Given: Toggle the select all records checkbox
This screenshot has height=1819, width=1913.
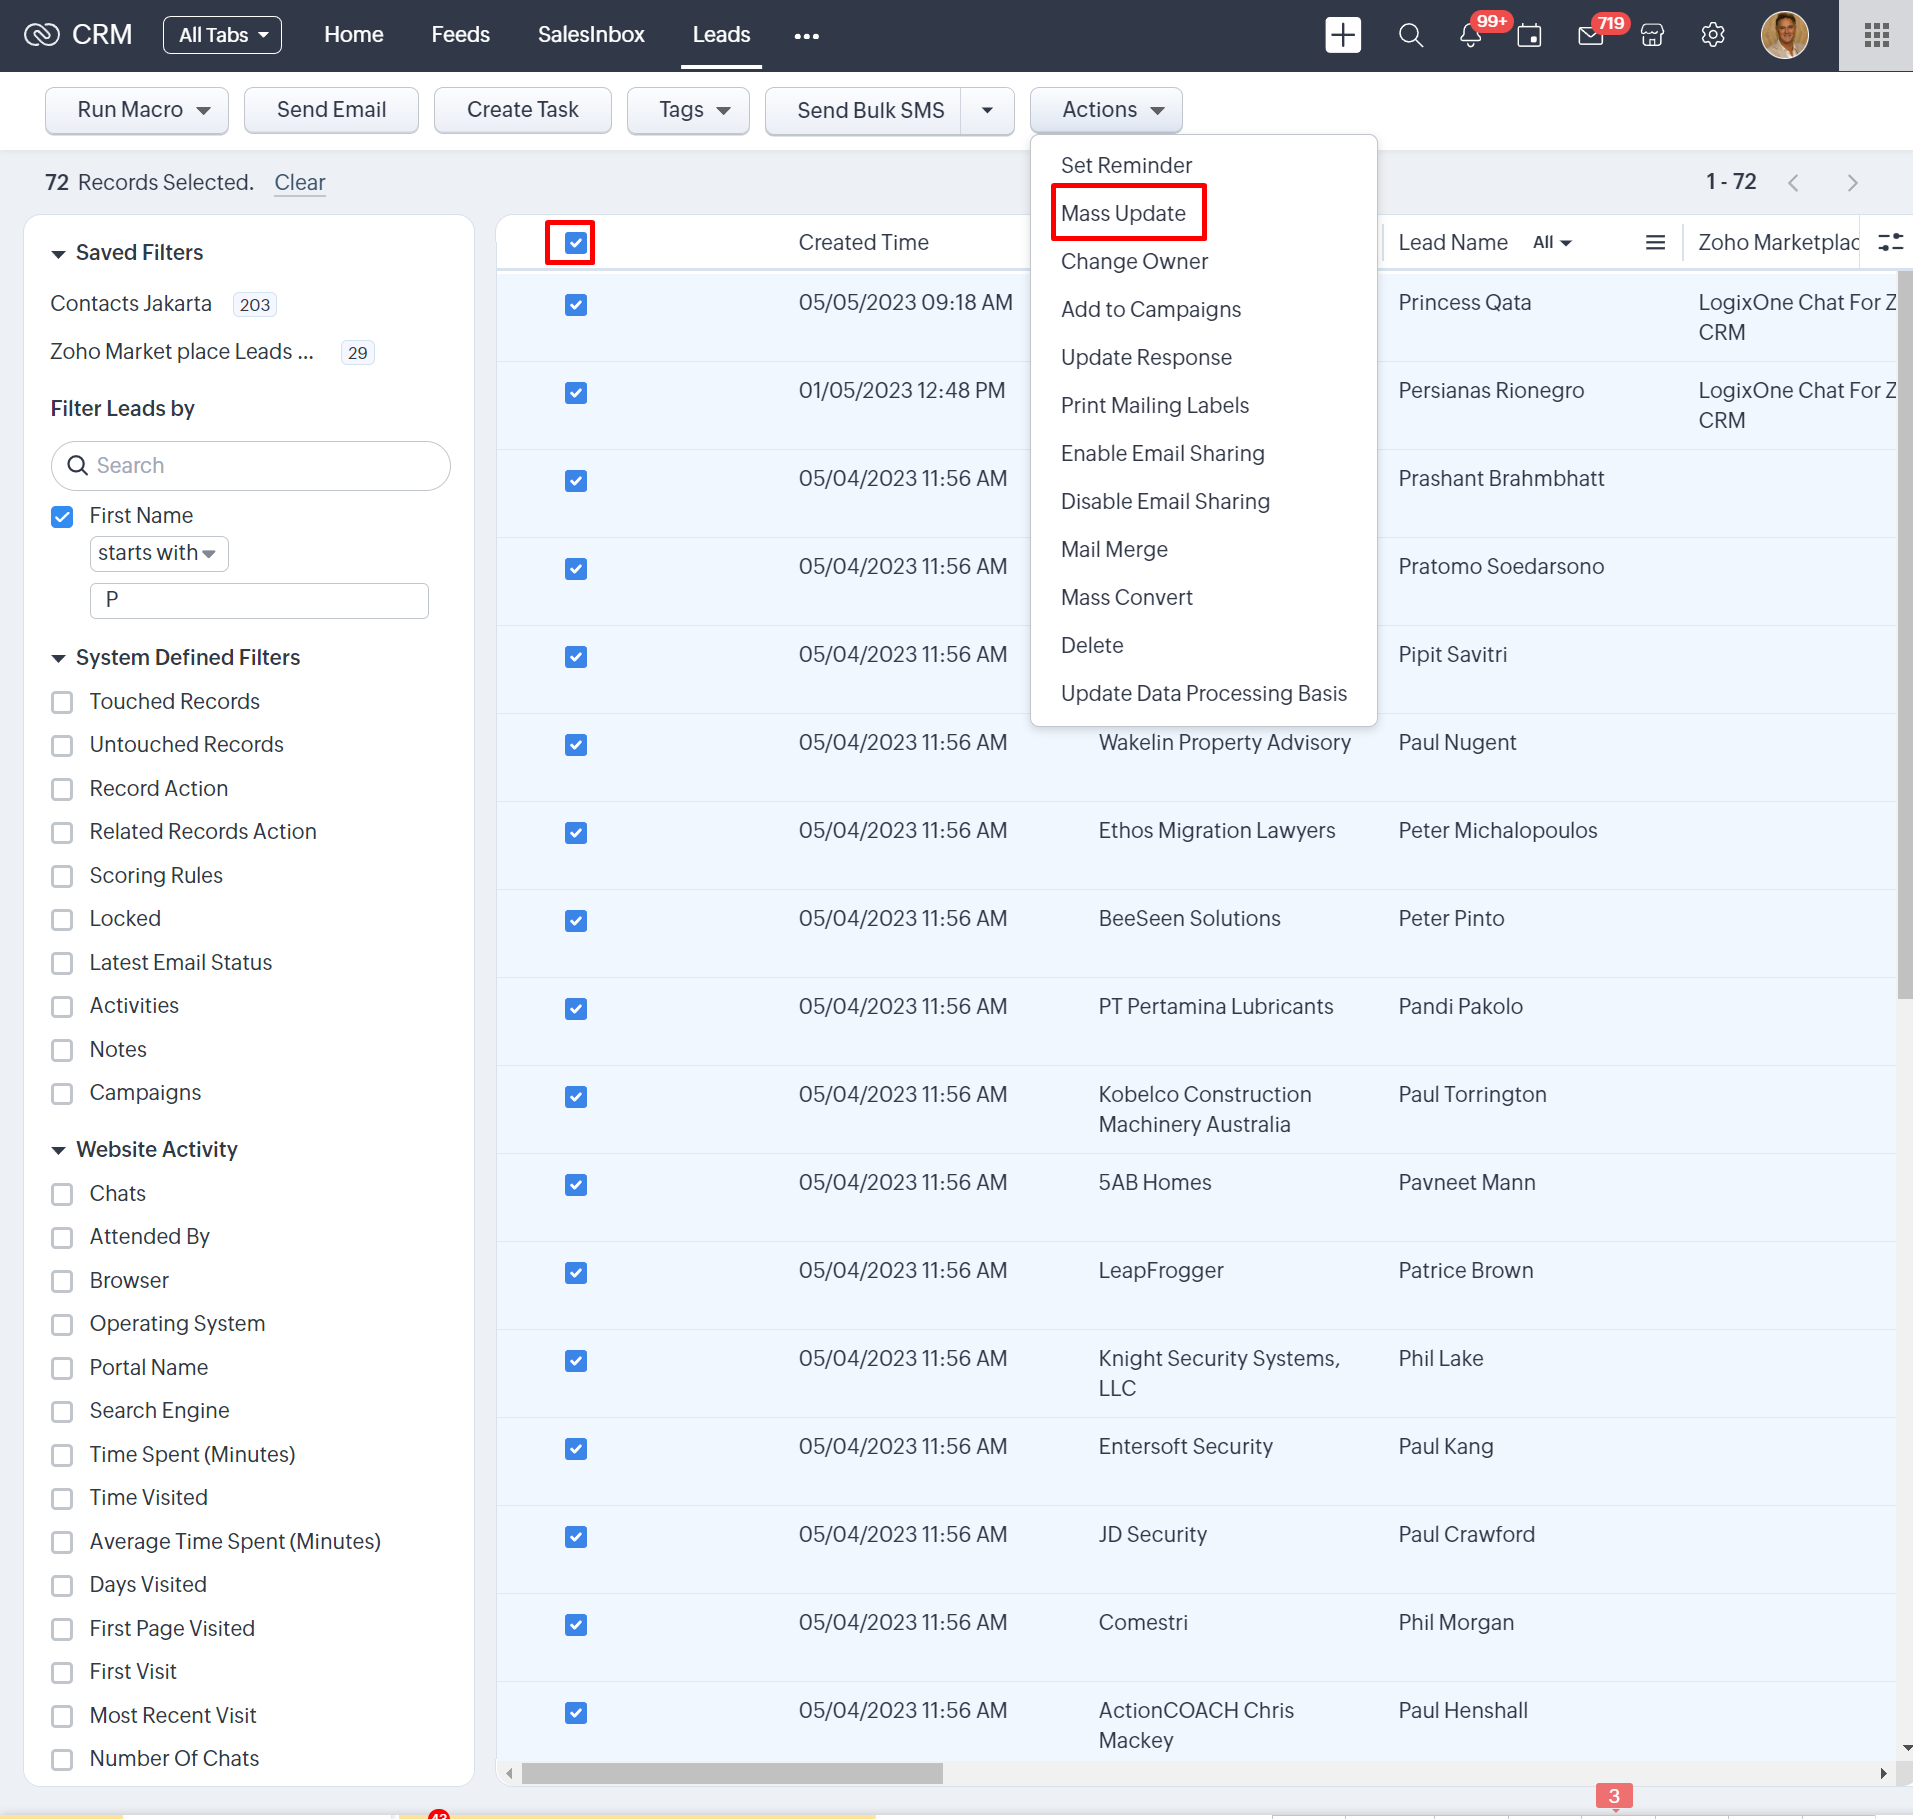Looking at the screenshot, I should tap(575, 242).
